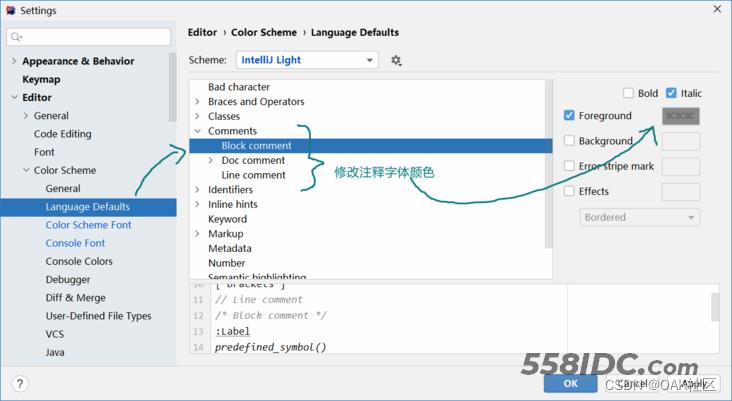Expand Appearance & Behavior section
732x401 pixels.
(13, 61)
